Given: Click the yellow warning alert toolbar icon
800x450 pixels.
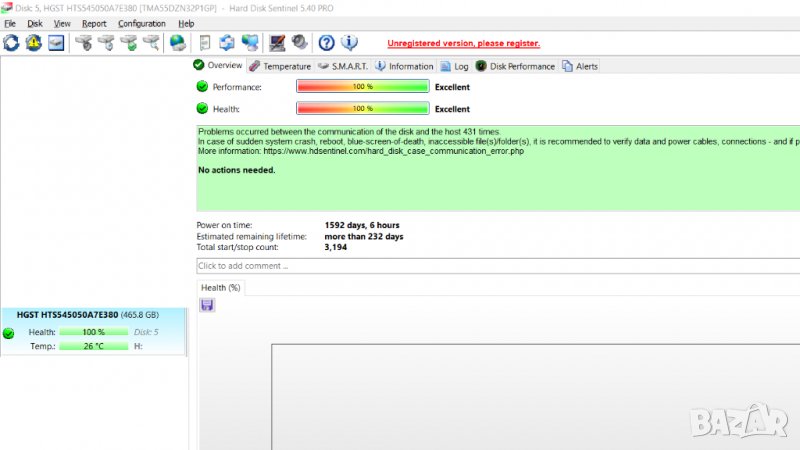Looking at the screenshot, I should click(33, 43).
